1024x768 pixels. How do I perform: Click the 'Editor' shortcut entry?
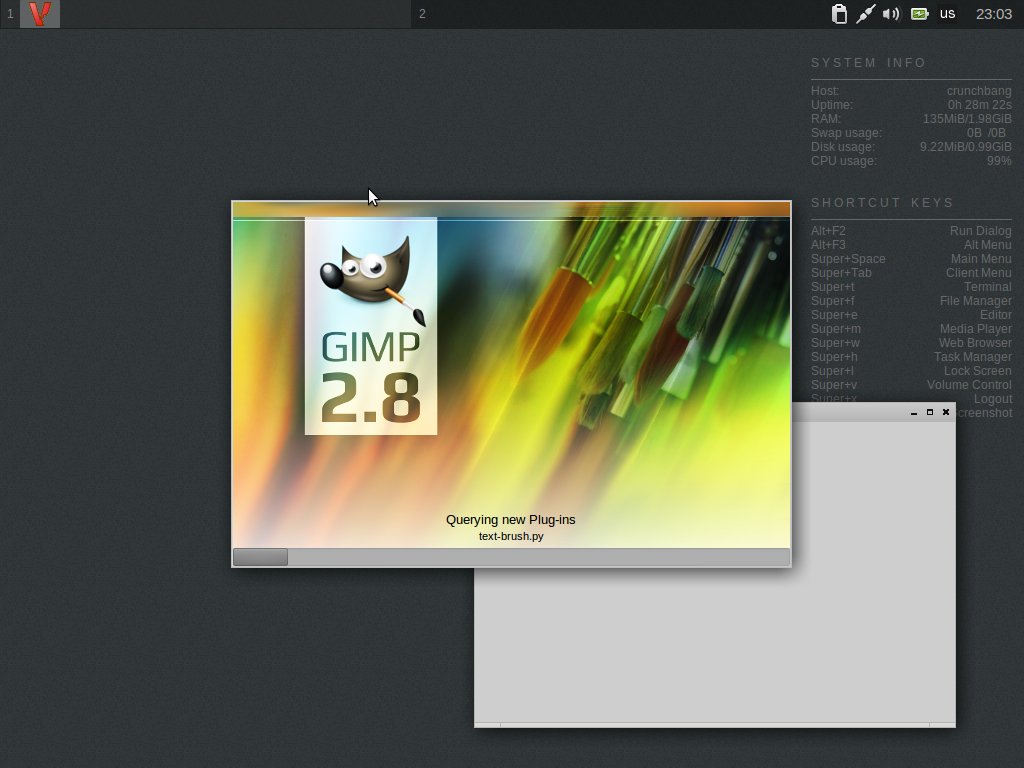click(x=995, y=315)
